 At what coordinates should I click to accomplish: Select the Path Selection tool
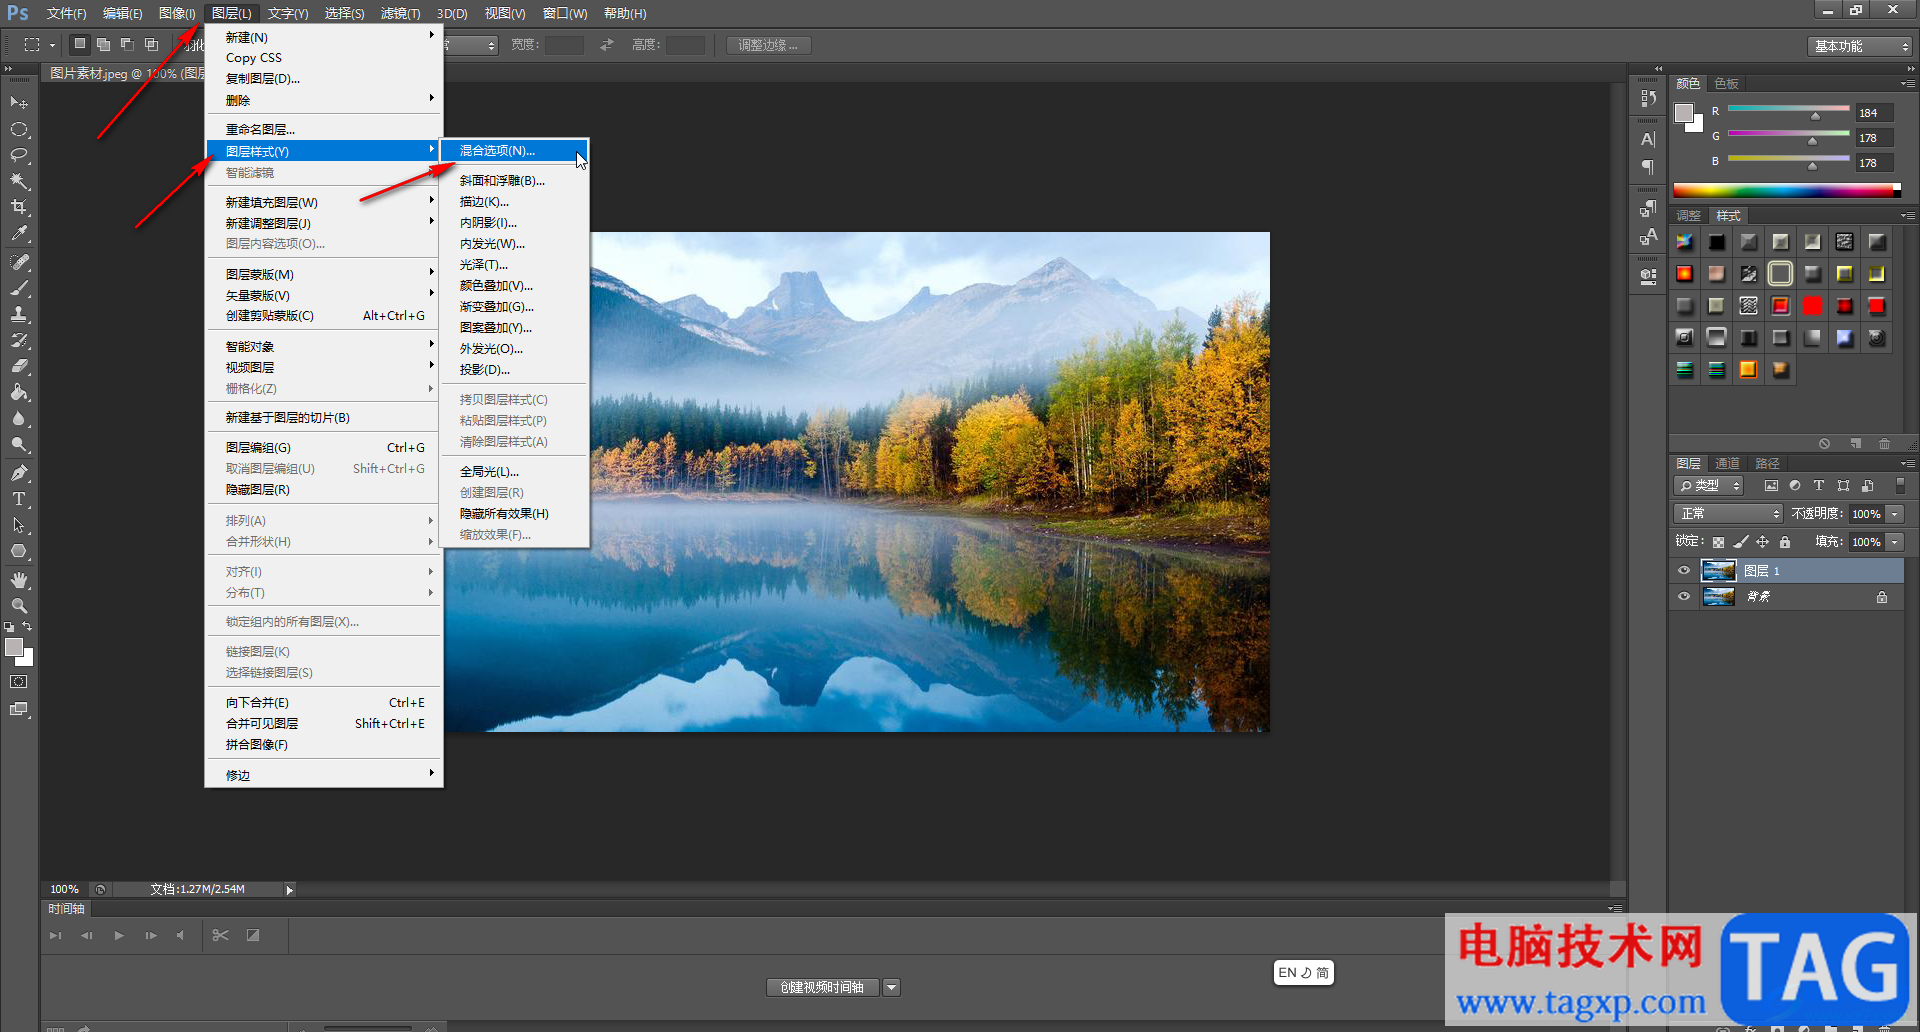(19, 524)
